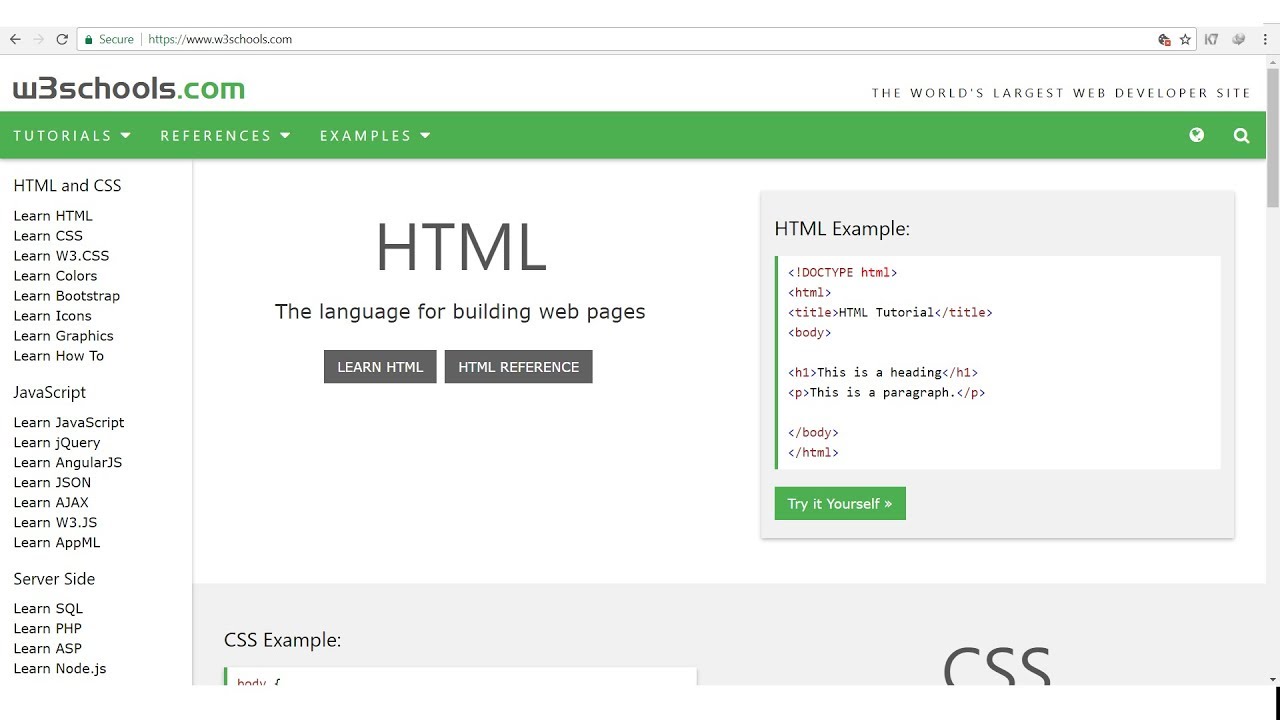
Task: Click the Try it Yourself button
Action: click(x=840, y=503)
